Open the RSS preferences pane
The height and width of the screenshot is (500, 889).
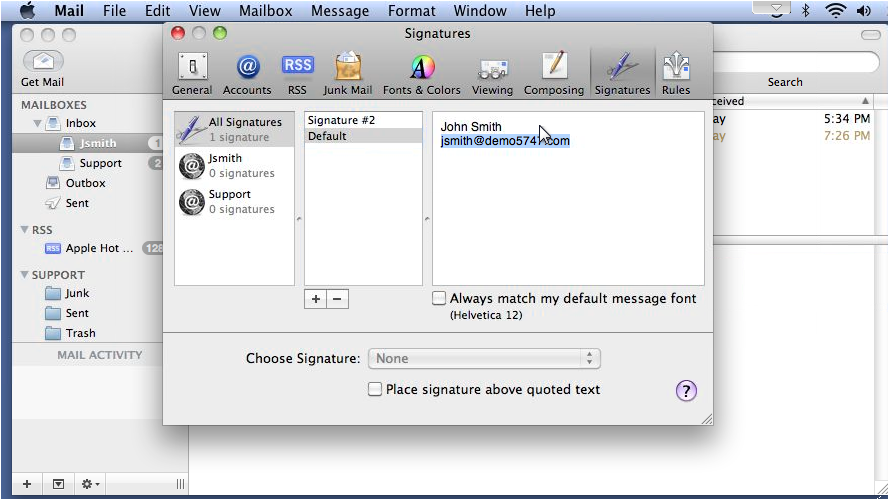[297, 74]
